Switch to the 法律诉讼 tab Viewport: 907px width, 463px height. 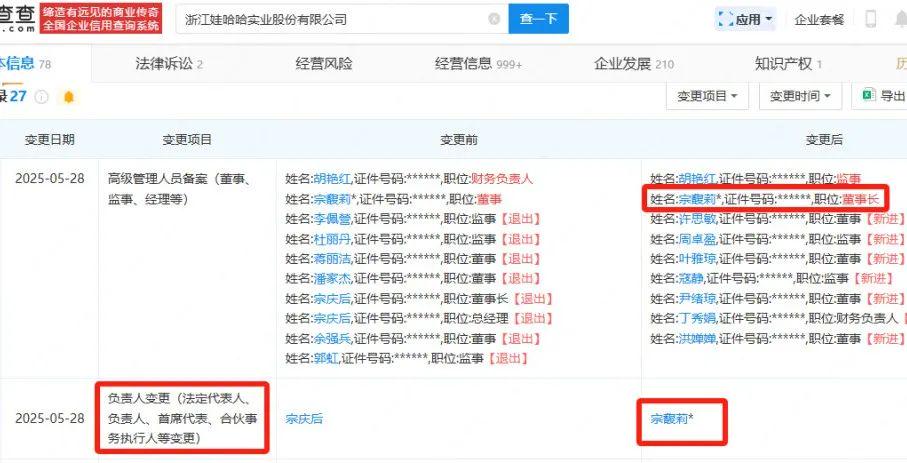pos(169,64)
